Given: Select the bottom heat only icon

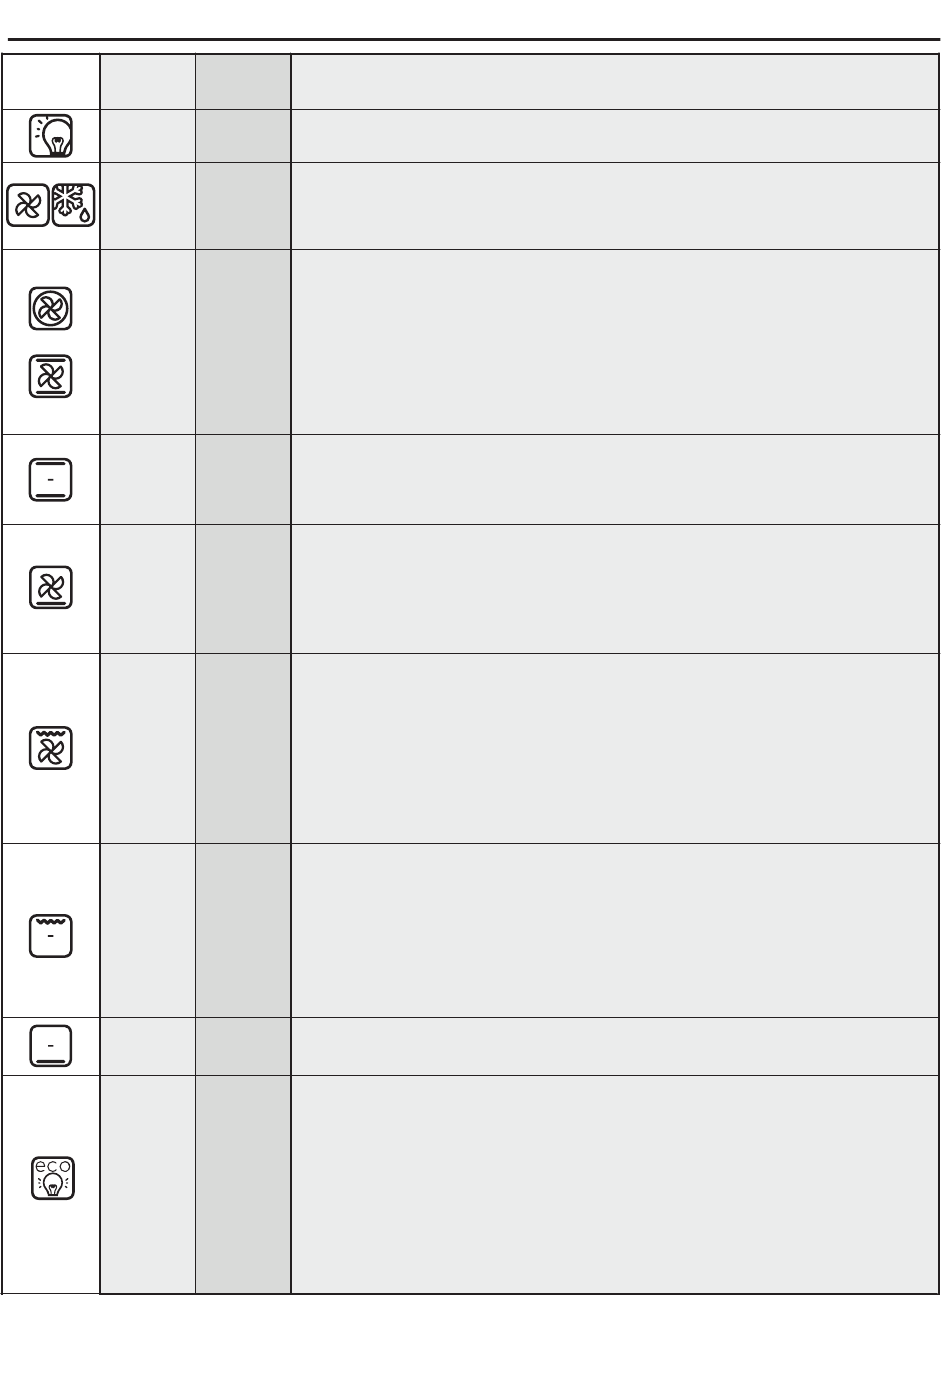Looking at the screenshot, I should pos(50,1045).
